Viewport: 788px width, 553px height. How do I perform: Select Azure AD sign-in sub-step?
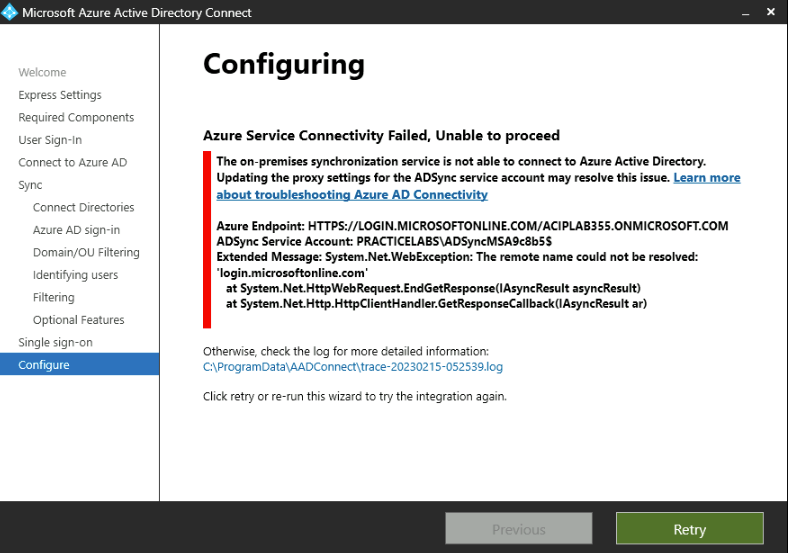[x=76, y=230]
